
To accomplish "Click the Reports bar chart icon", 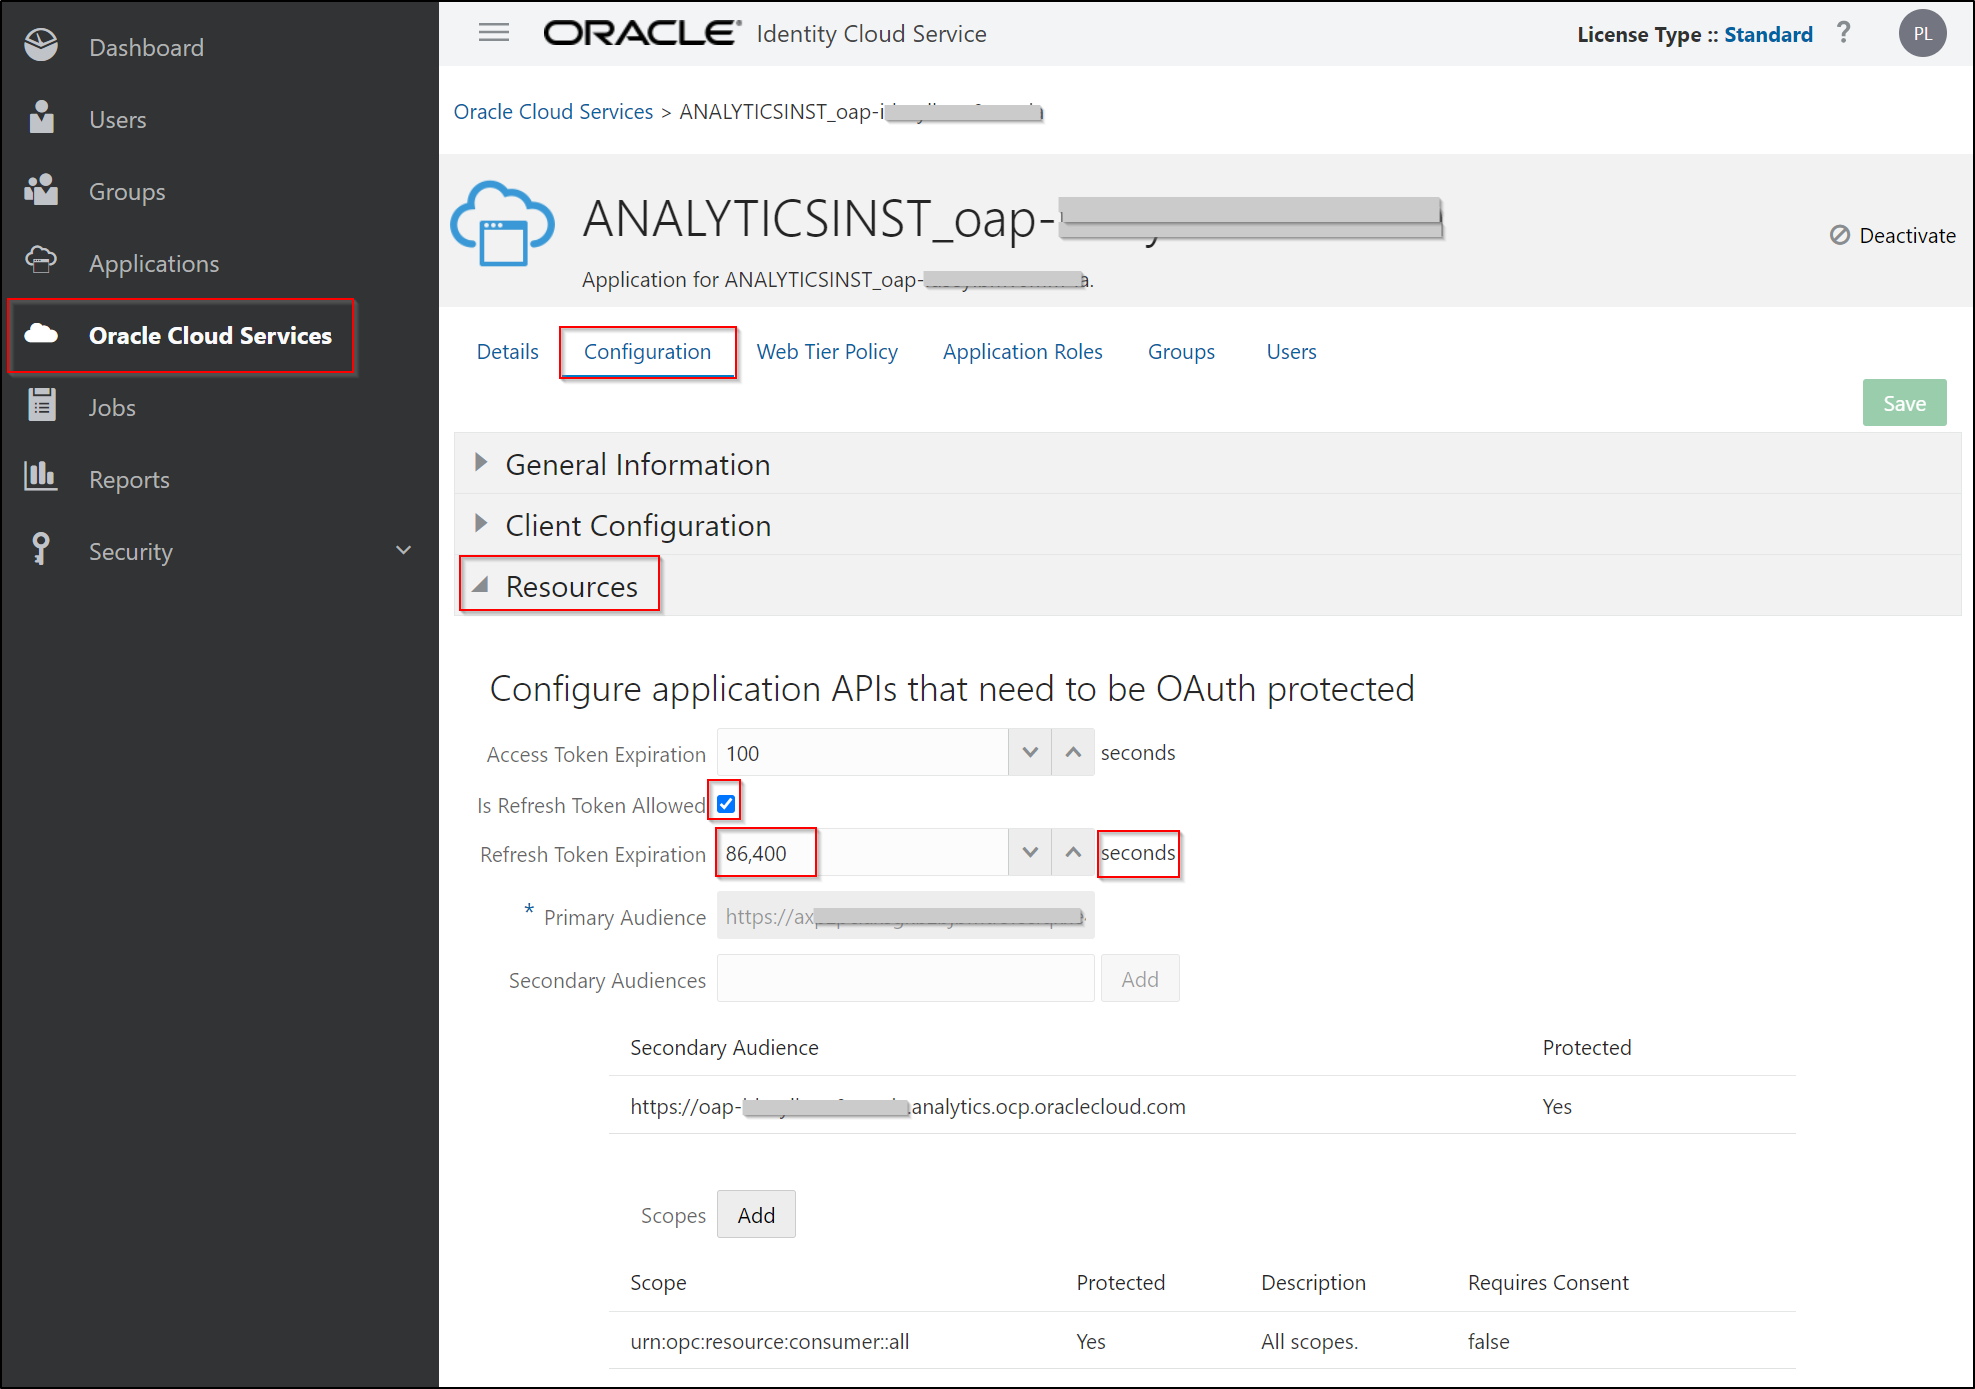I will tap(41, 477).
